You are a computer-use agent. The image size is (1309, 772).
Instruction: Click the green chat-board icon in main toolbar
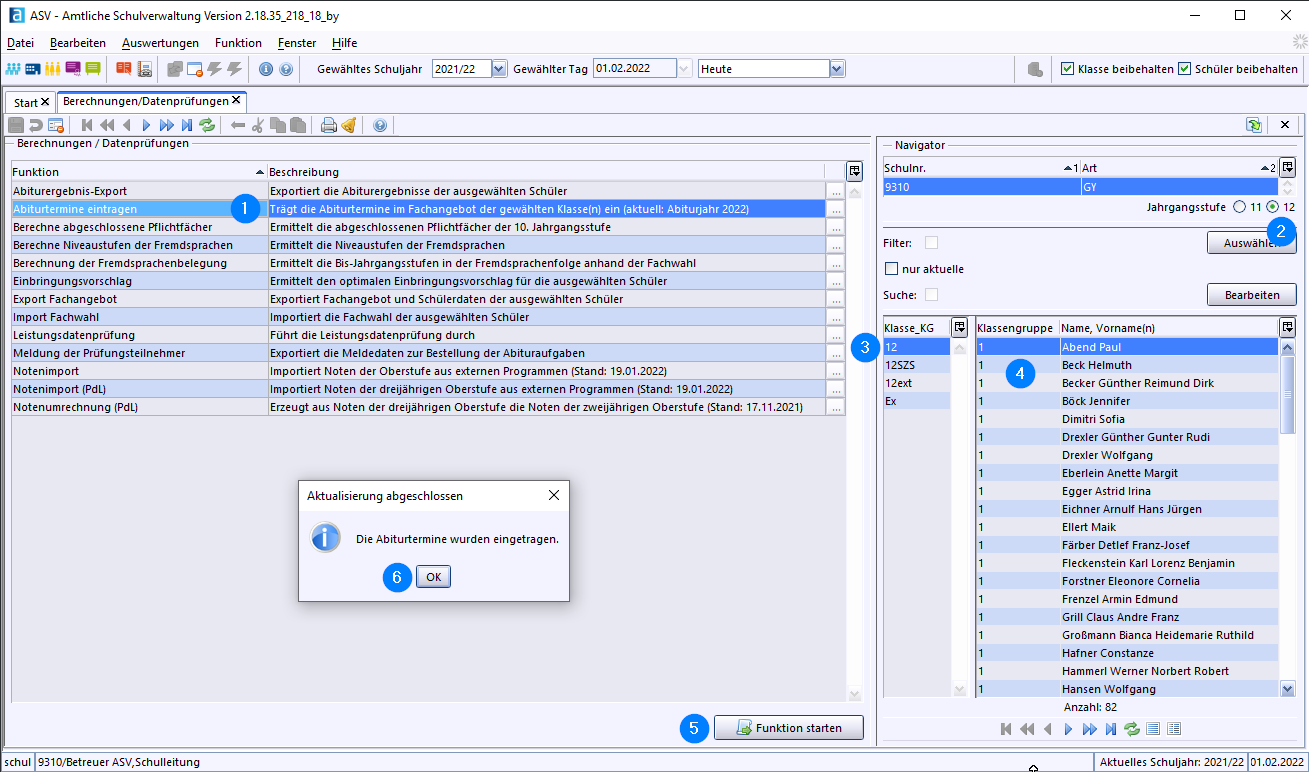pos(93,69)
